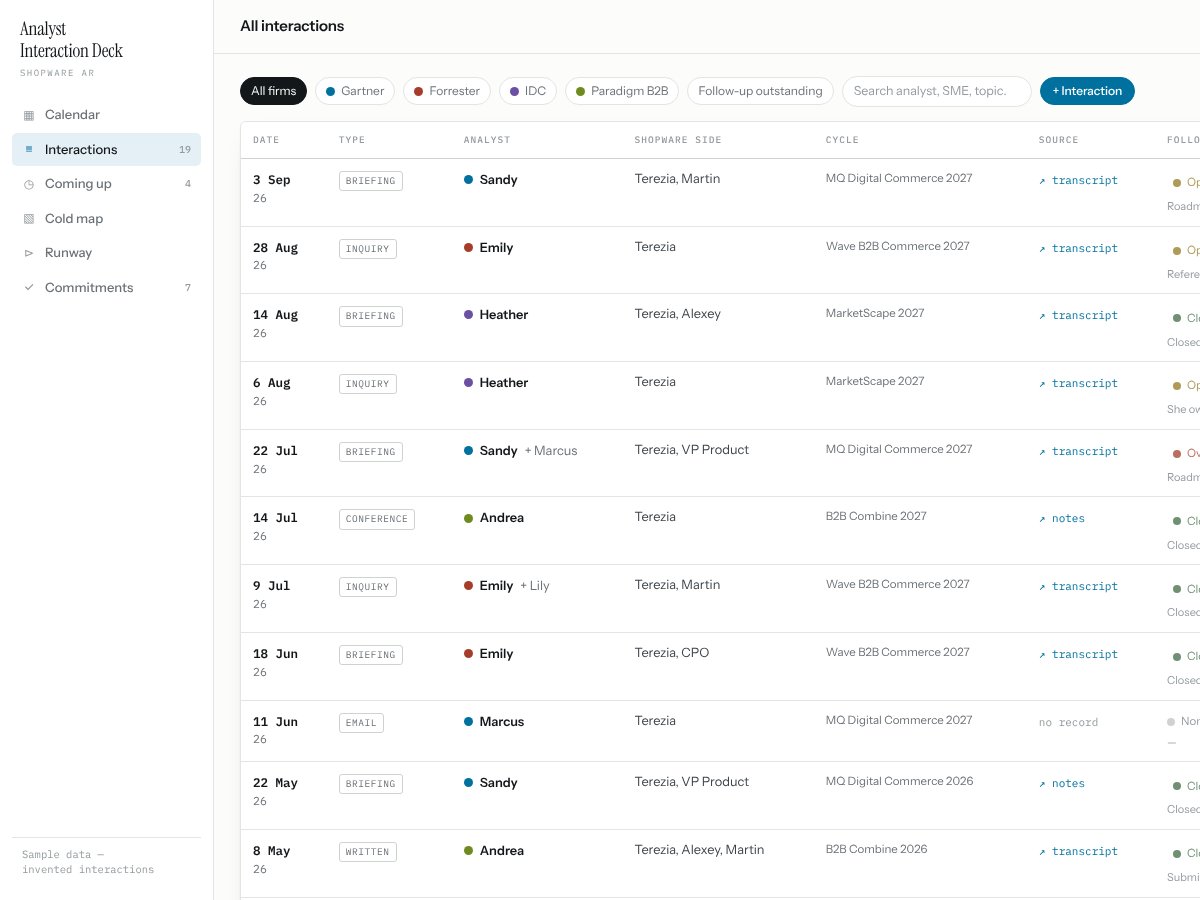Click CONFERENCE tag in 14 Jul row
Screen dimensions: 1200x900
coord(377,519)
